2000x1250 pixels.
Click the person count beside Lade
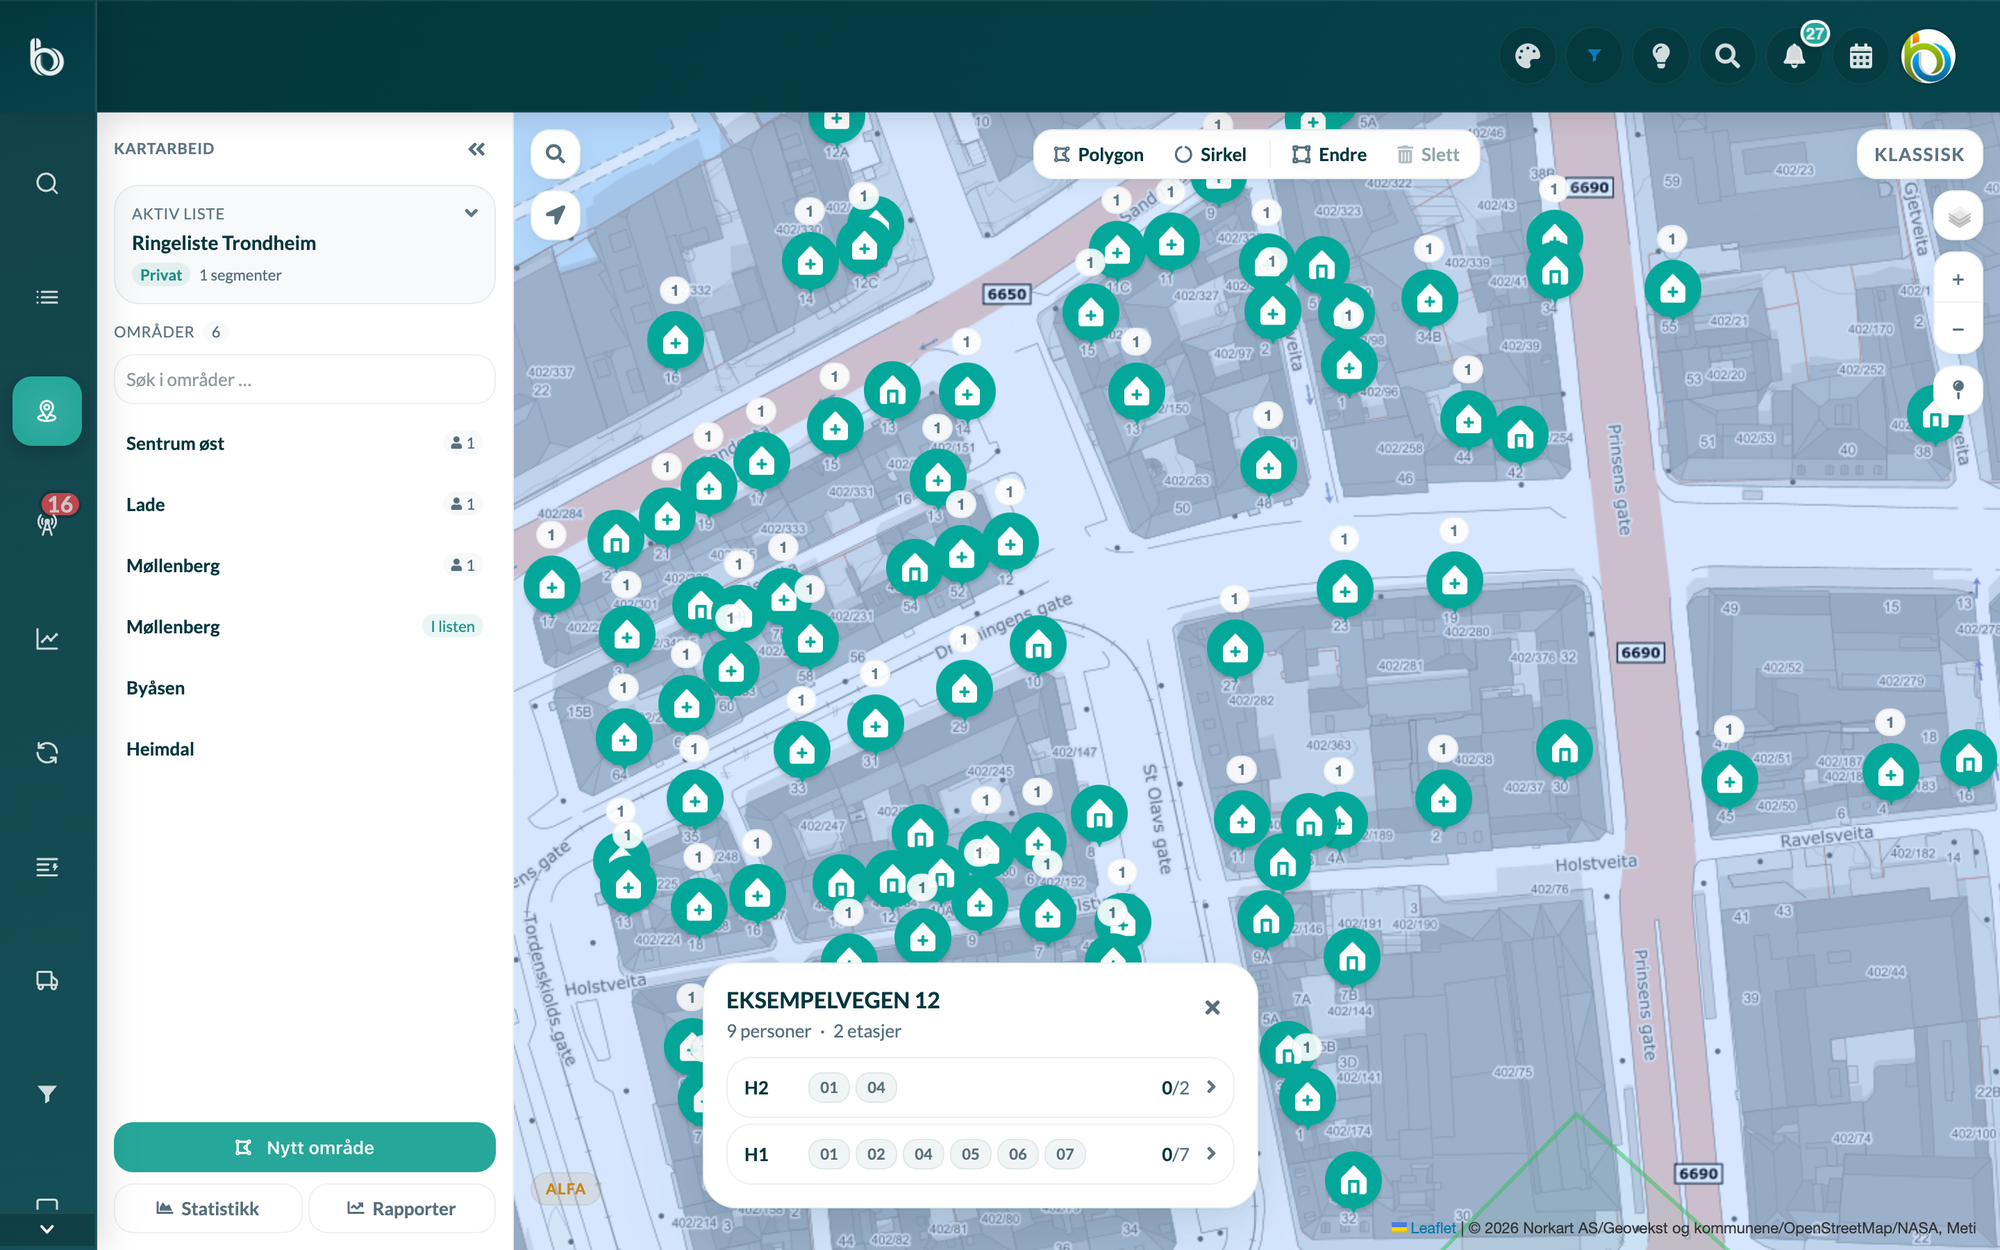(x=462, y=504)
